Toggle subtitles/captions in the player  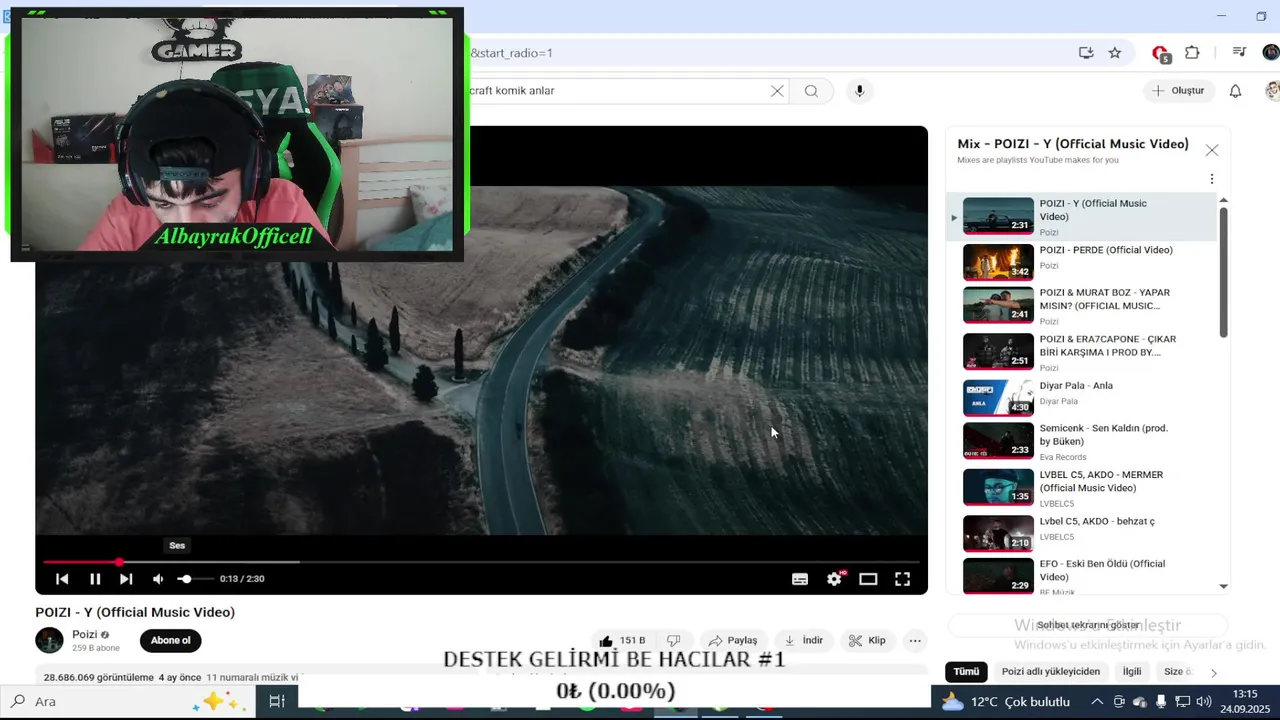coord(800,579)
